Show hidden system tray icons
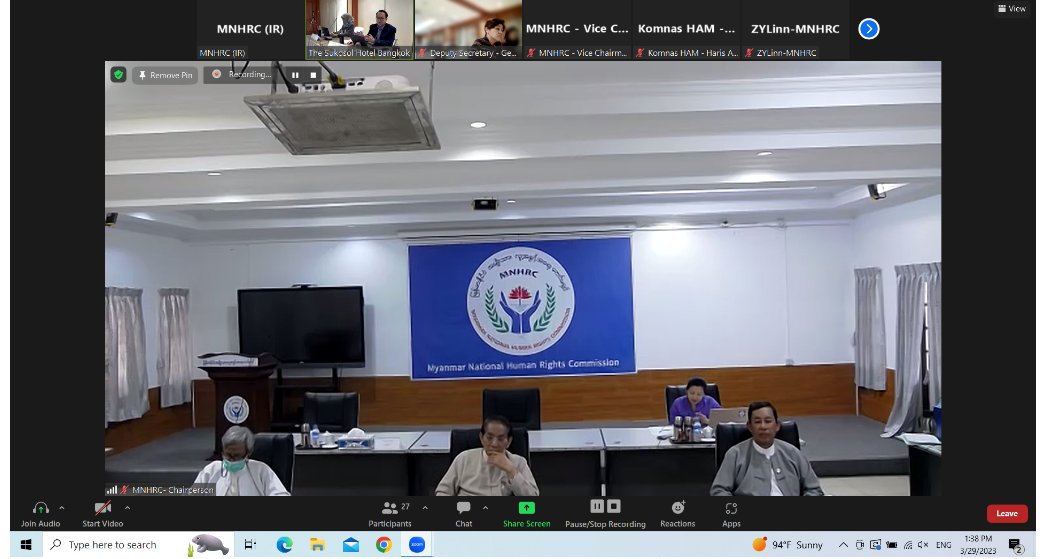 tap(843, 545)
